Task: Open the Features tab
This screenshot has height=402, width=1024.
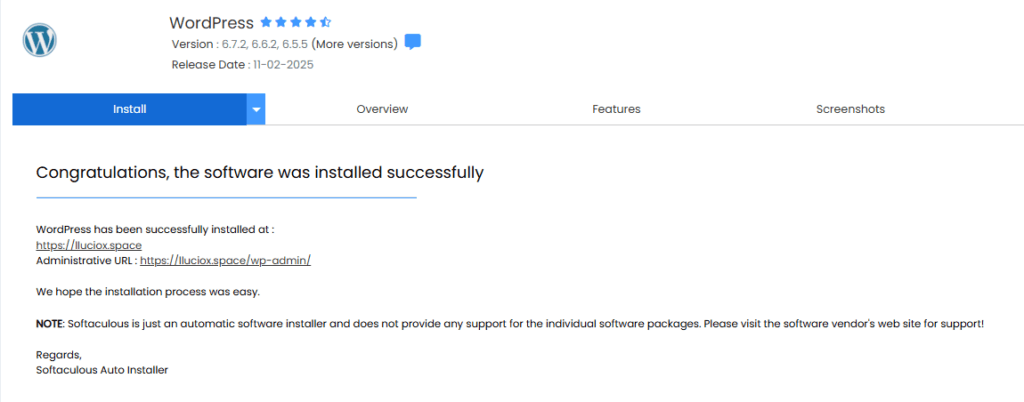Action: (616, 109)
